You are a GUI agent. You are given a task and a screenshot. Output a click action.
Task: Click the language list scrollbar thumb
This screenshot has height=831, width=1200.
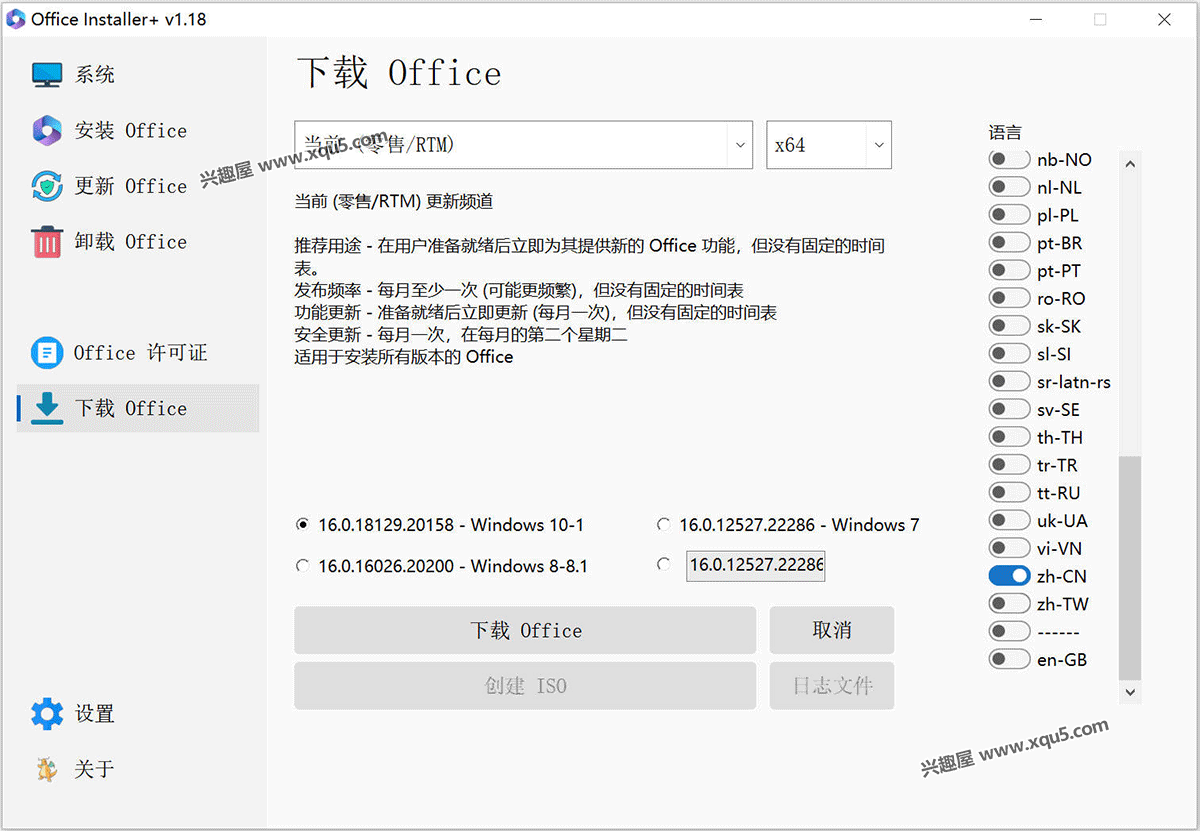[x=1129, y=567]
